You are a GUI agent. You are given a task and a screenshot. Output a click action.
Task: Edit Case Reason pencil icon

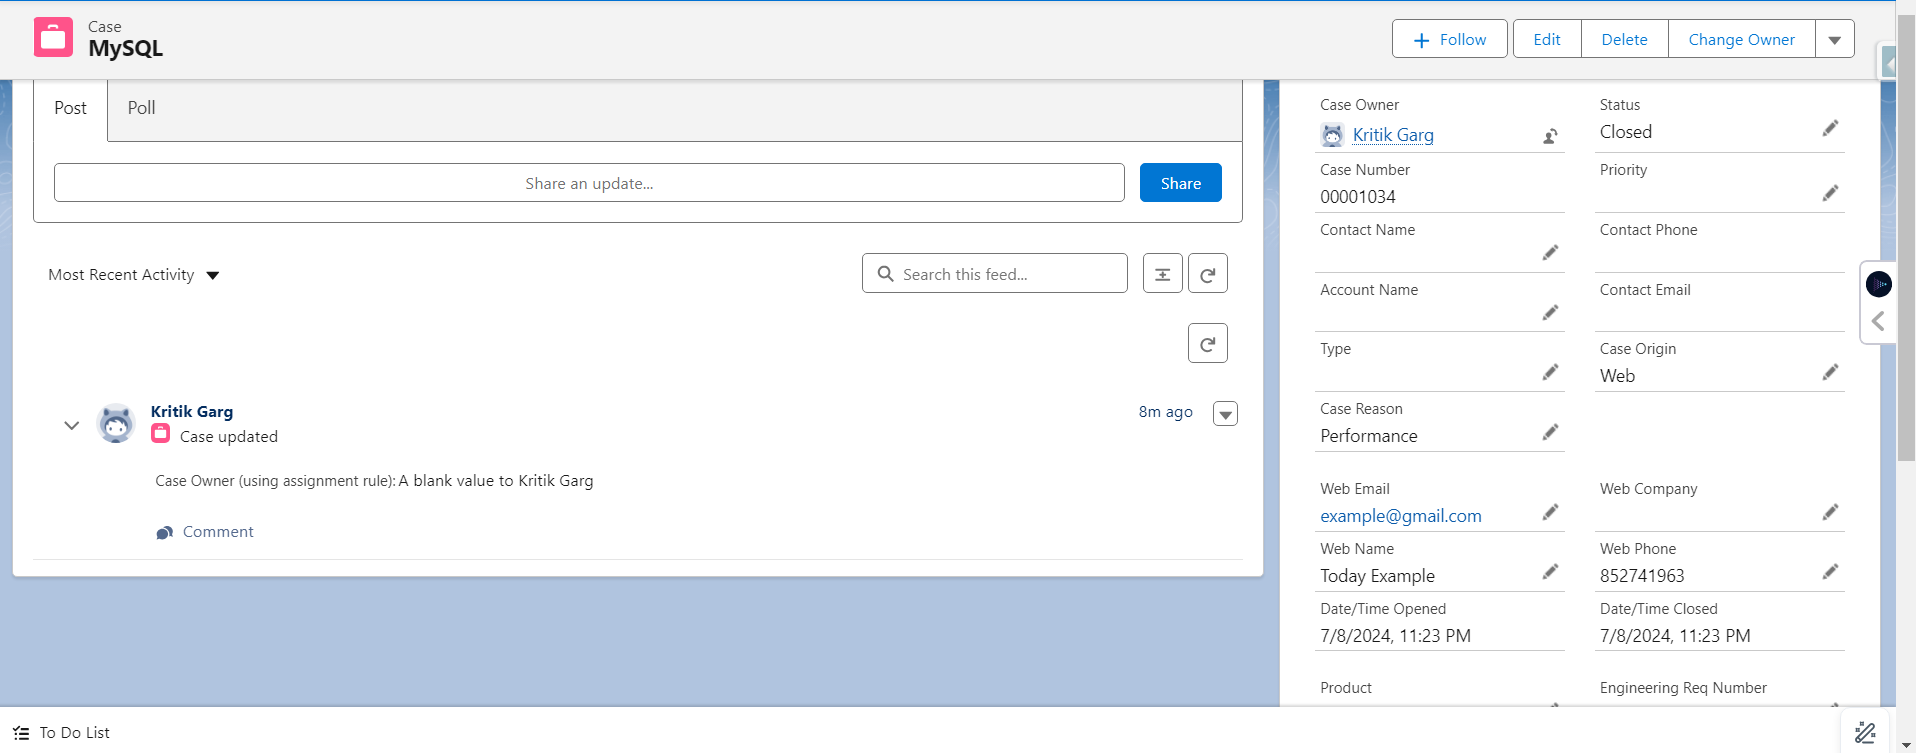1550,432
